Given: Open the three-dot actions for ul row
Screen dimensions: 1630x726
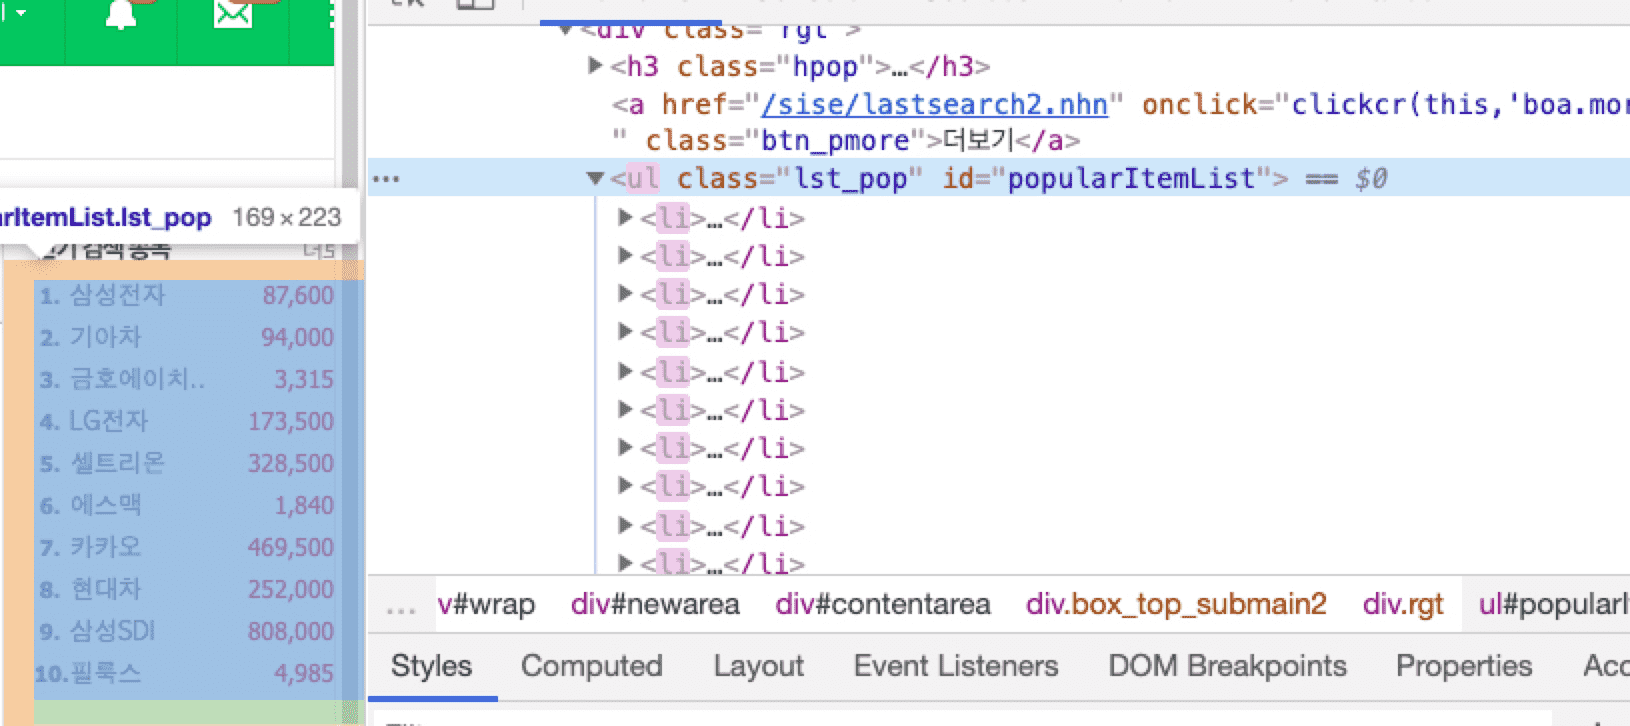Looking at the screenshot, I should coord(386,179).
